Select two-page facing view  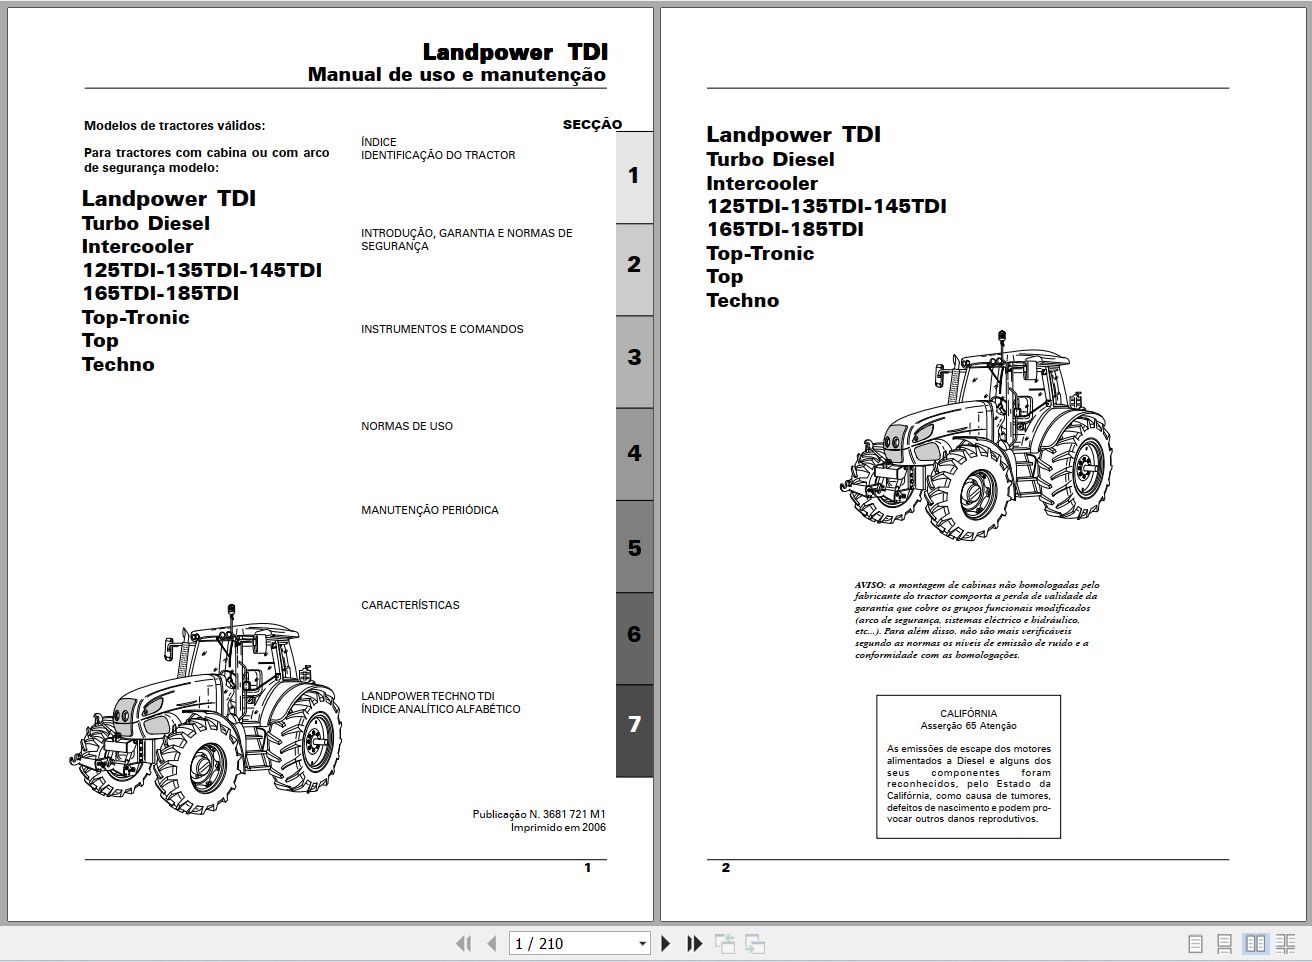coord(1255,943)
